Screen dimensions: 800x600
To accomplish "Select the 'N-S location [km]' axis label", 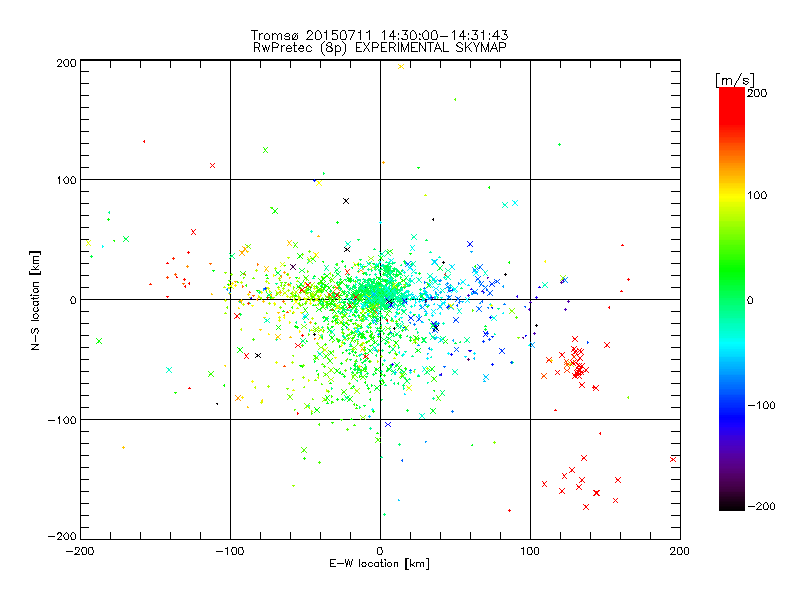I will click(x=35, y=300).
